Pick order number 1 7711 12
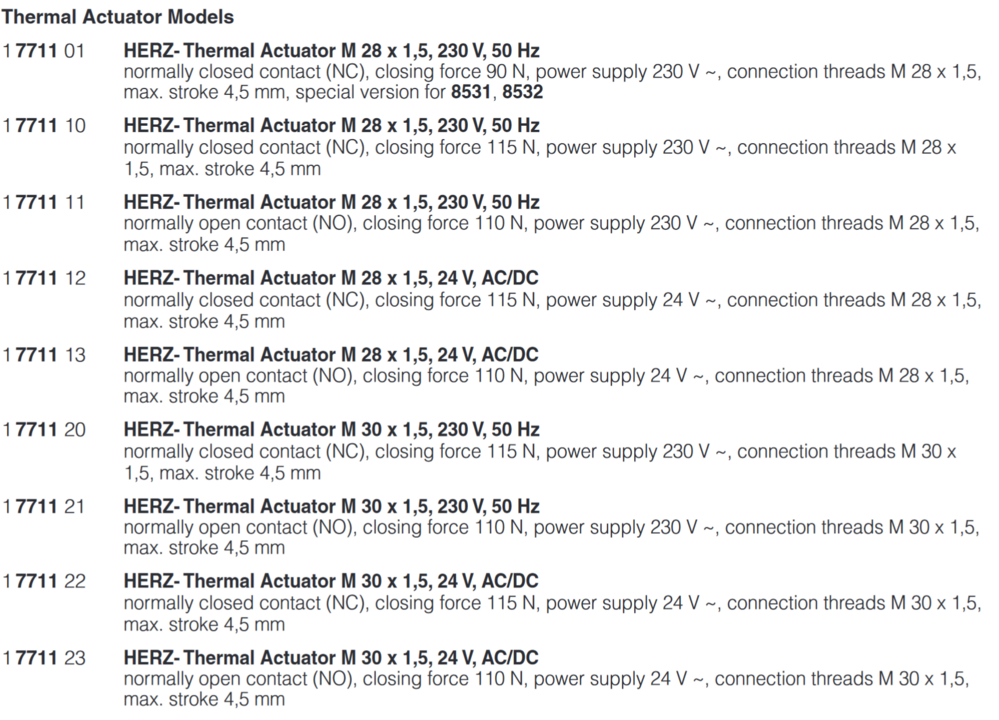 tap(44, 278)
